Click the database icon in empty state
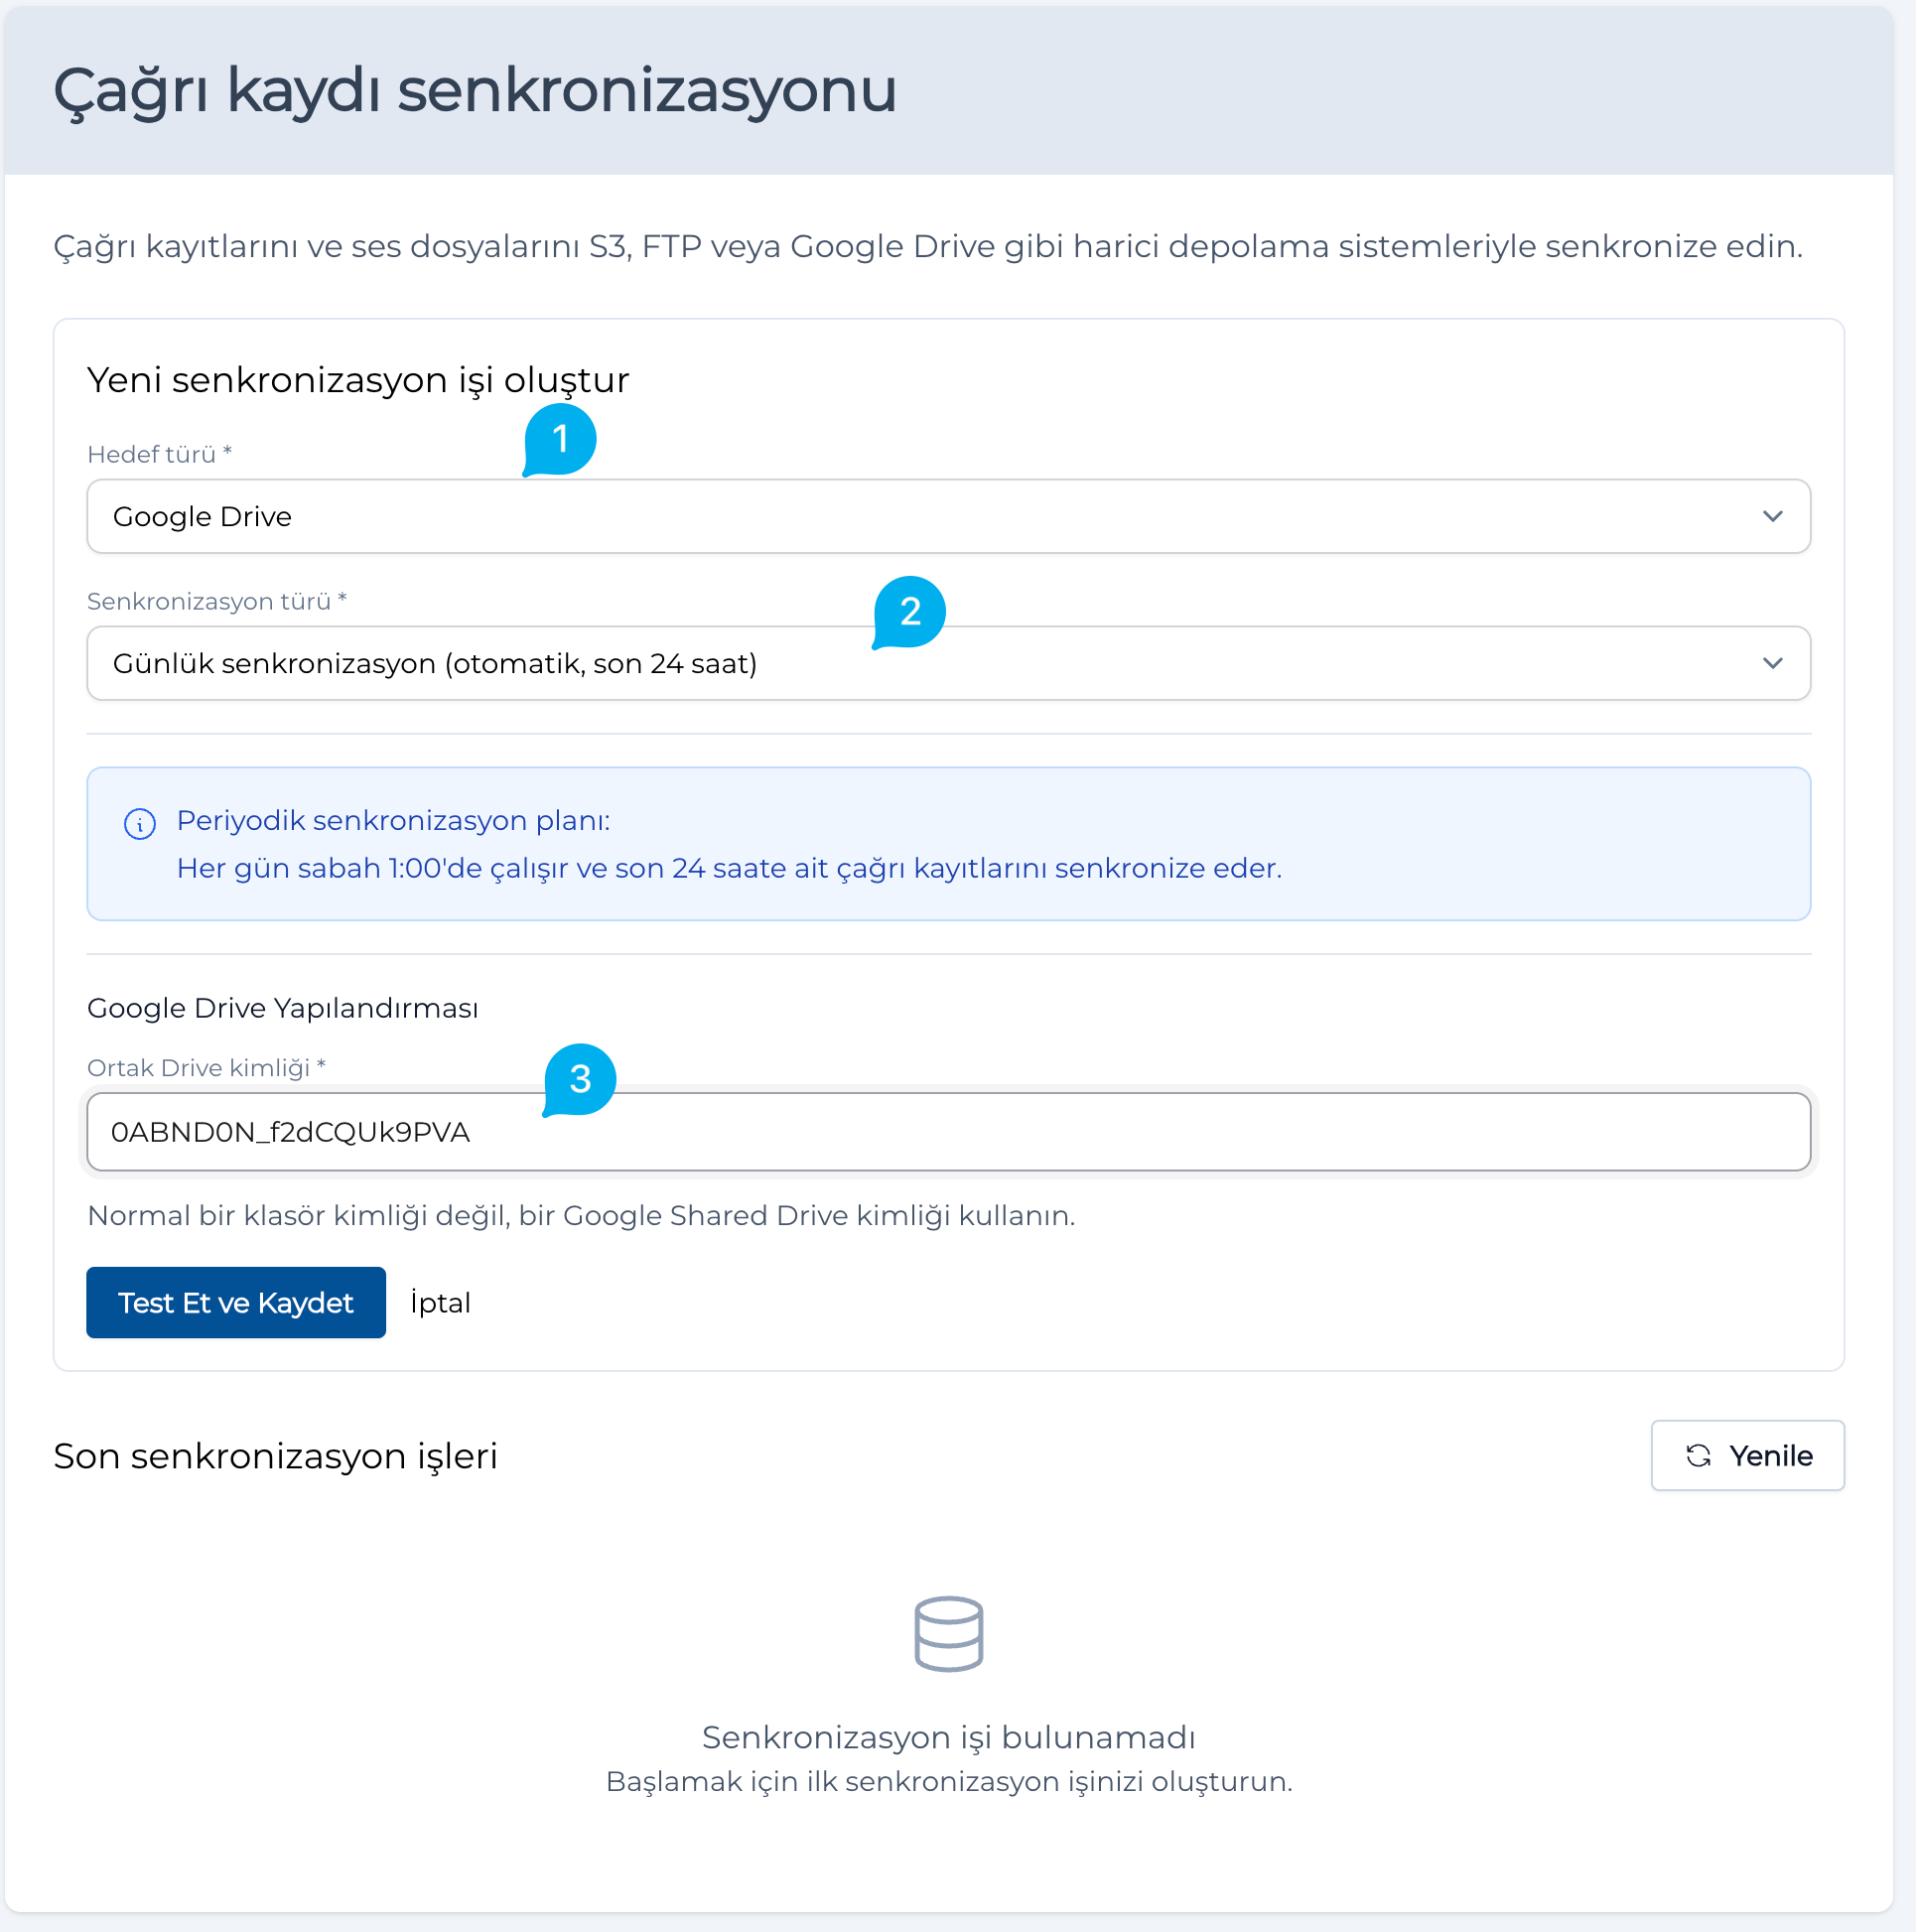 tap(948, 1633)
